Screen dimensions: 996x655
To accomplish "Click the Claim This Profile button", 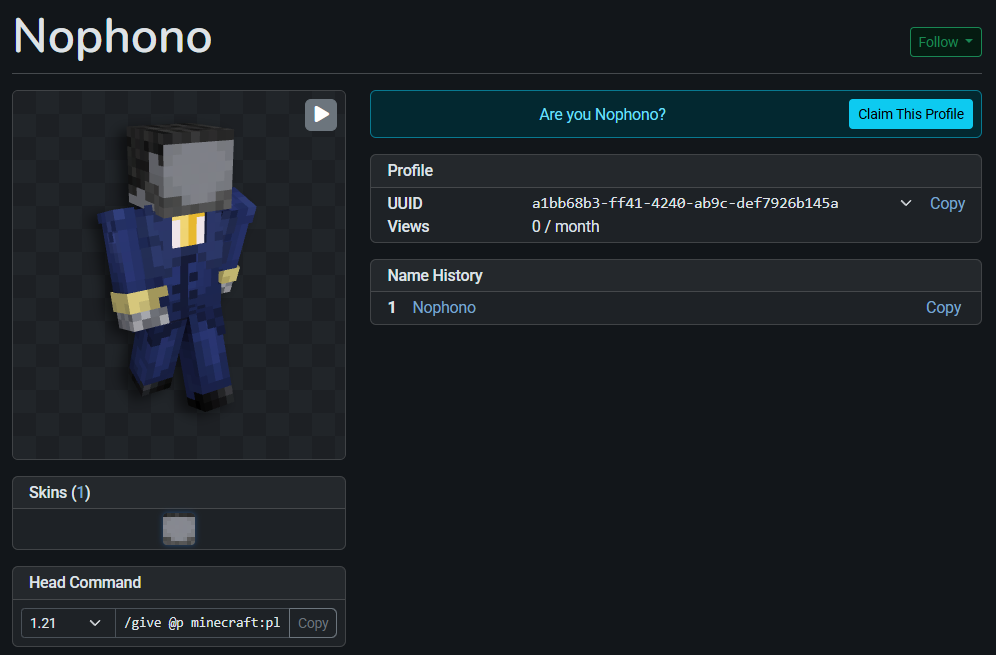I will pyautogui.click(x=910, y=114).
